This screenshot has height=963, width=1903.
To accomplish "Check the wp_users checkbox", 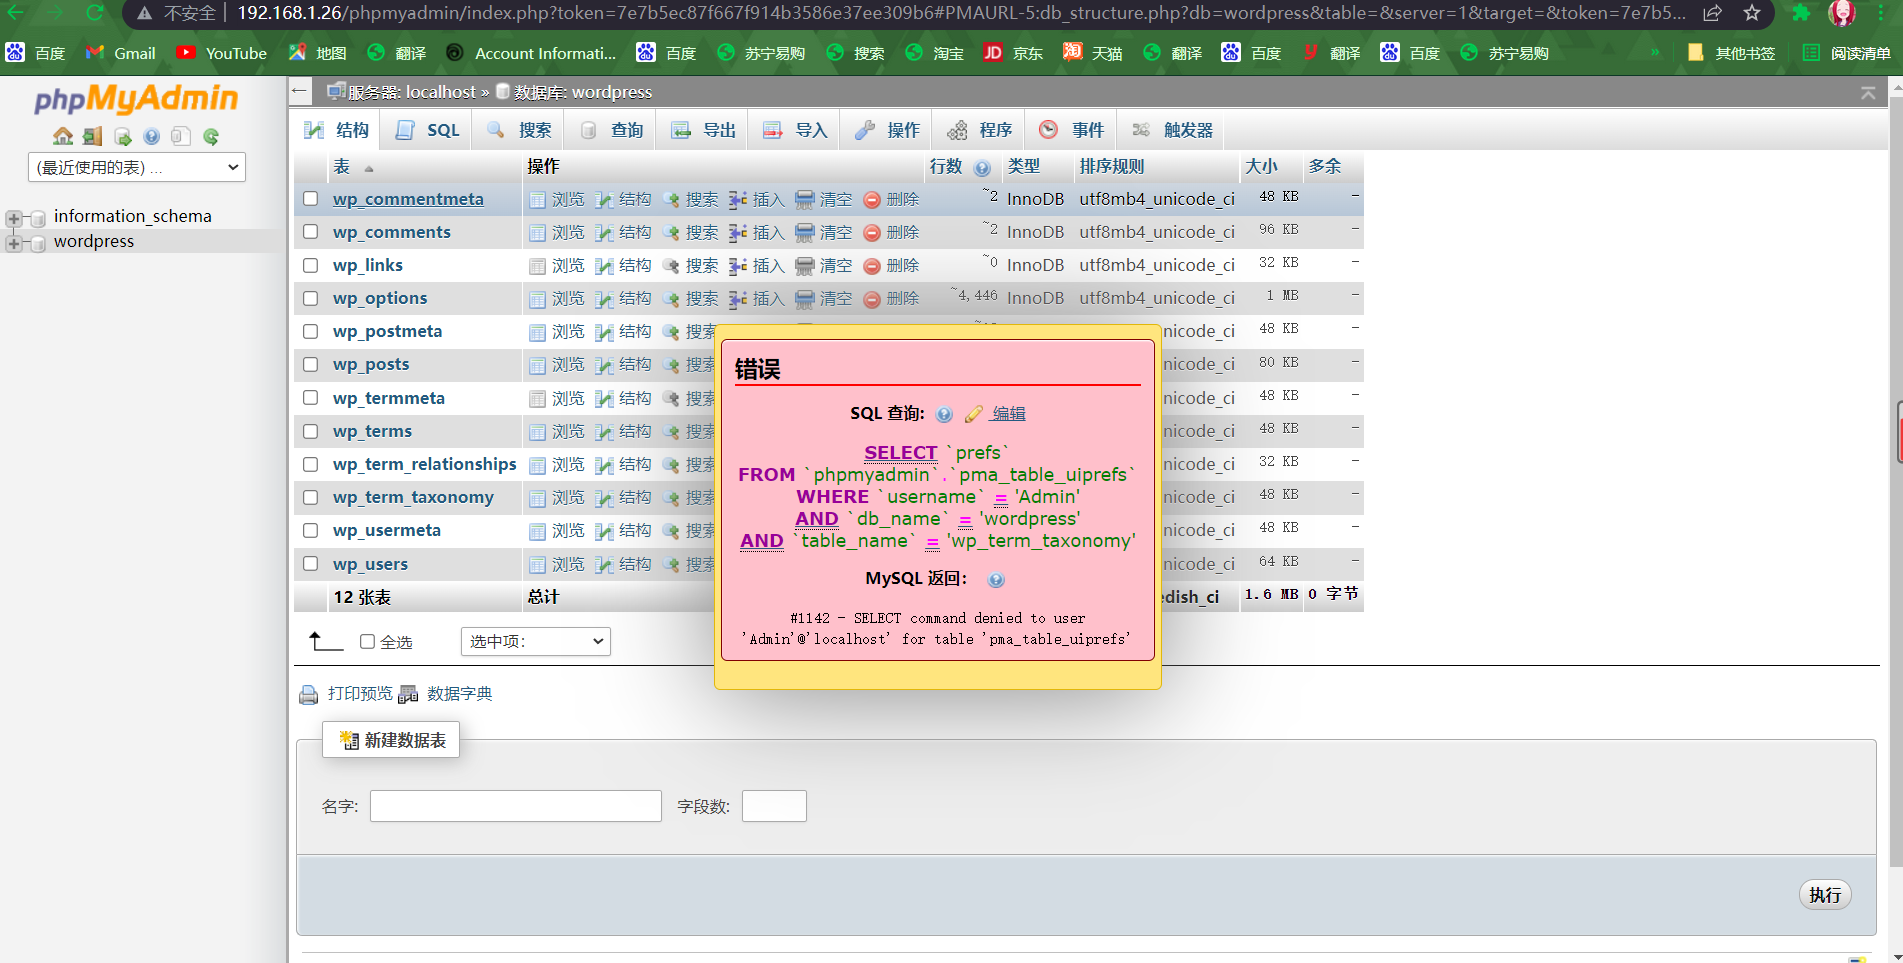I will tap(311, 564).
